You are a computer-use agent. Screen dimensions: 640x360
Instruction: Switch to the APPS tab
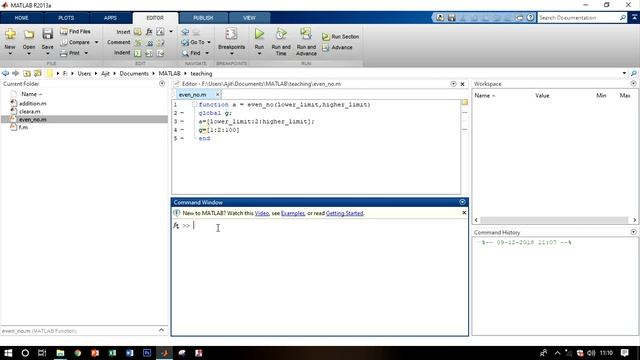110,18
